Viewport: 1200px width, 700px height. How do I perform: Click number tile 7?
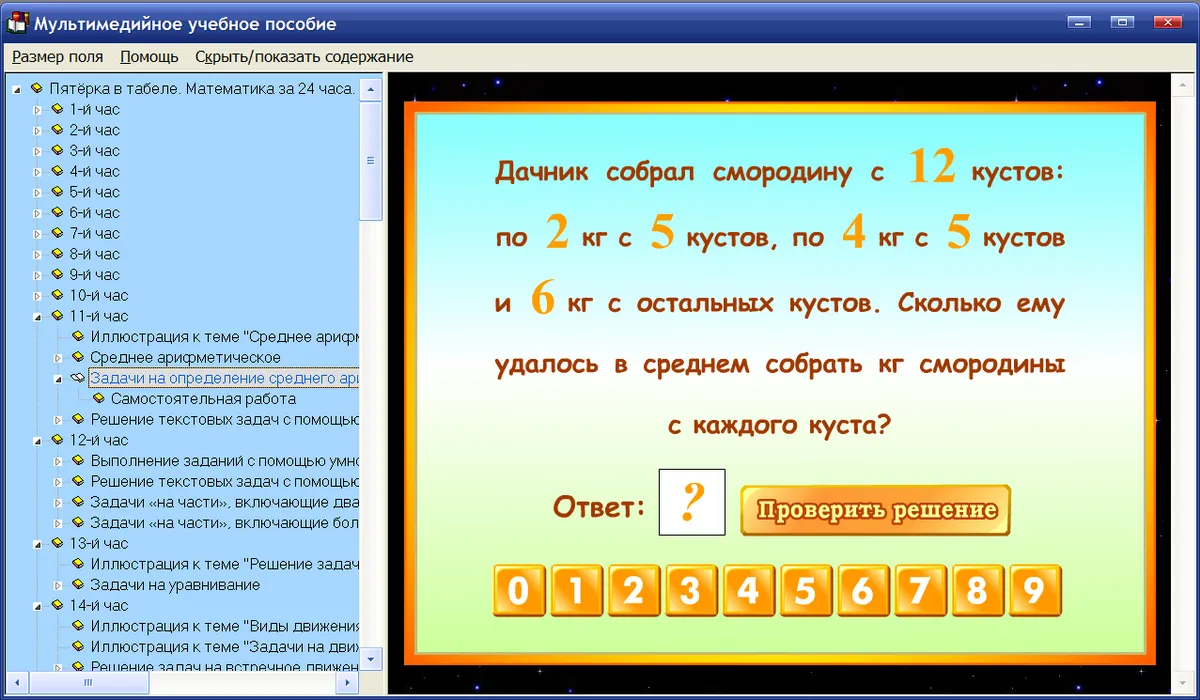point(921,591)
